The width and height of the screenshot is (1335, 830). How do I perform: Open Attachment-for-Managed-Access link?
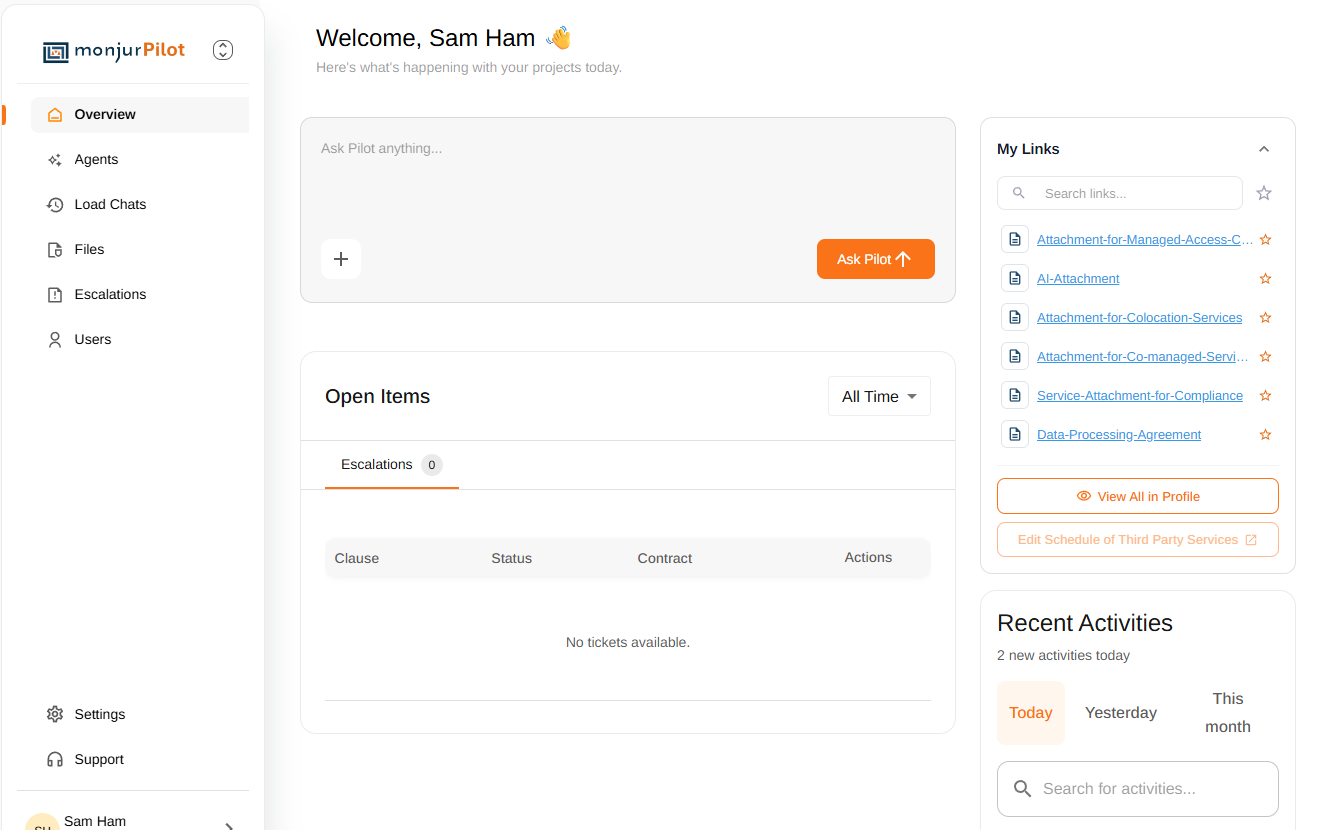point(1145,240)
